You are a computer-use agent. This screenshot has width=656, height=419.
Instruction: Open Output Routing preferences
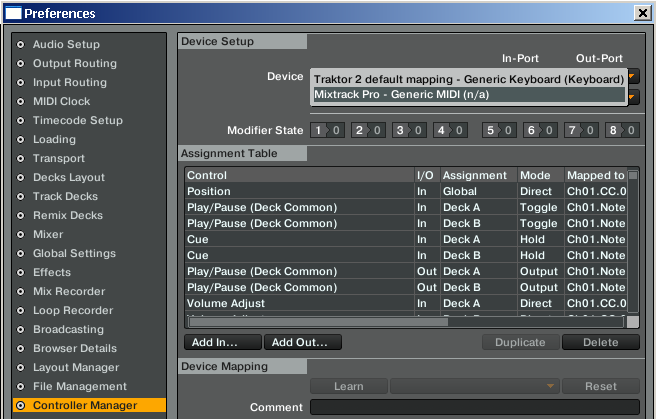[74, 64]
